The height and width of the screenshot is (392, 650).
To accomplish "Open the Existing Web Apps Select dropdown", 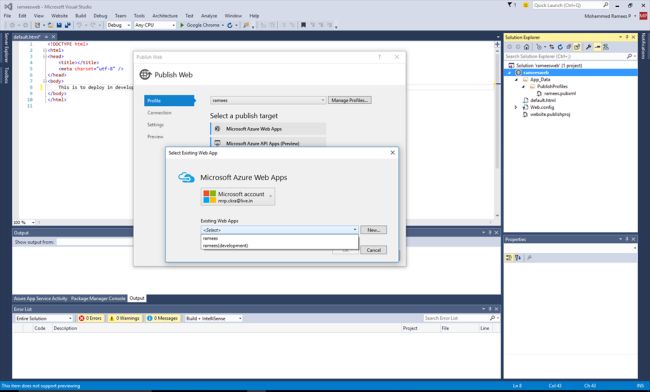I will point(279,230).
